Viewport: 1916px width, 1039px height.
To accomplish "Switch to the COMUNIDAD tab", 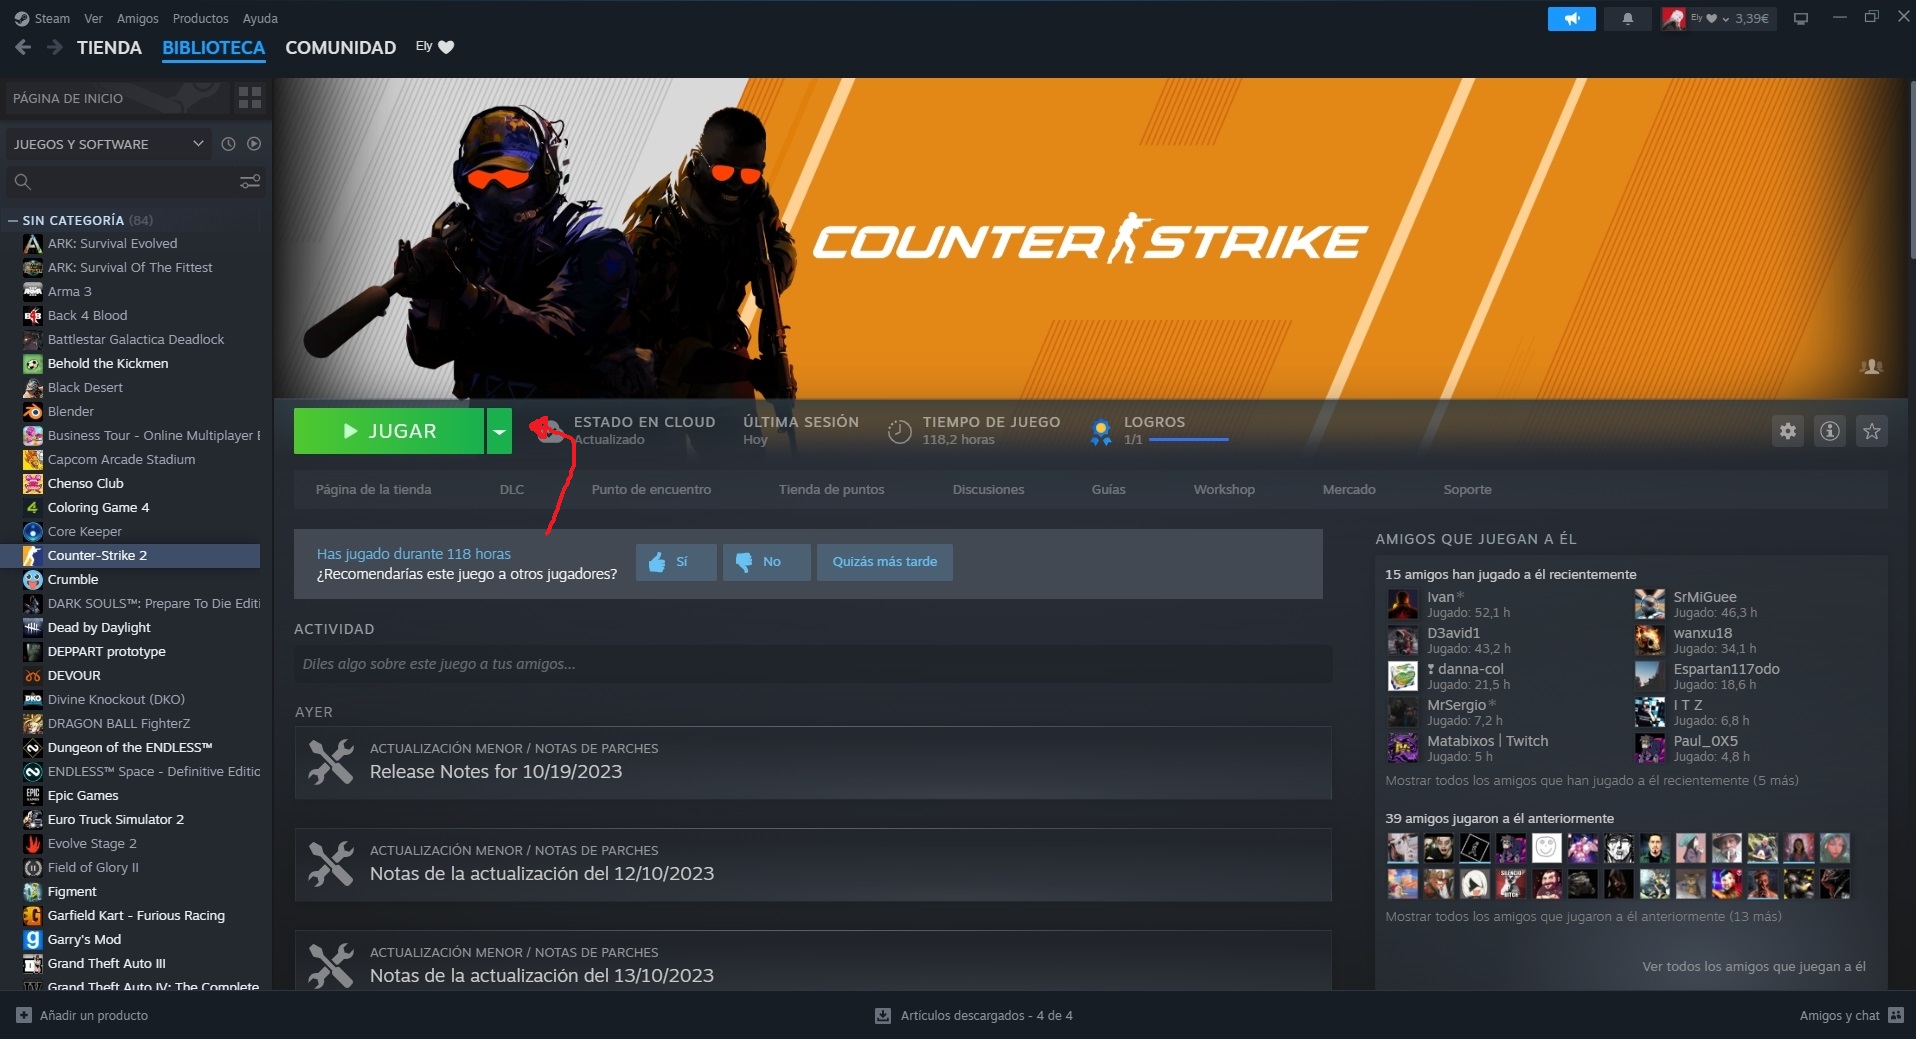I will 340,47.
